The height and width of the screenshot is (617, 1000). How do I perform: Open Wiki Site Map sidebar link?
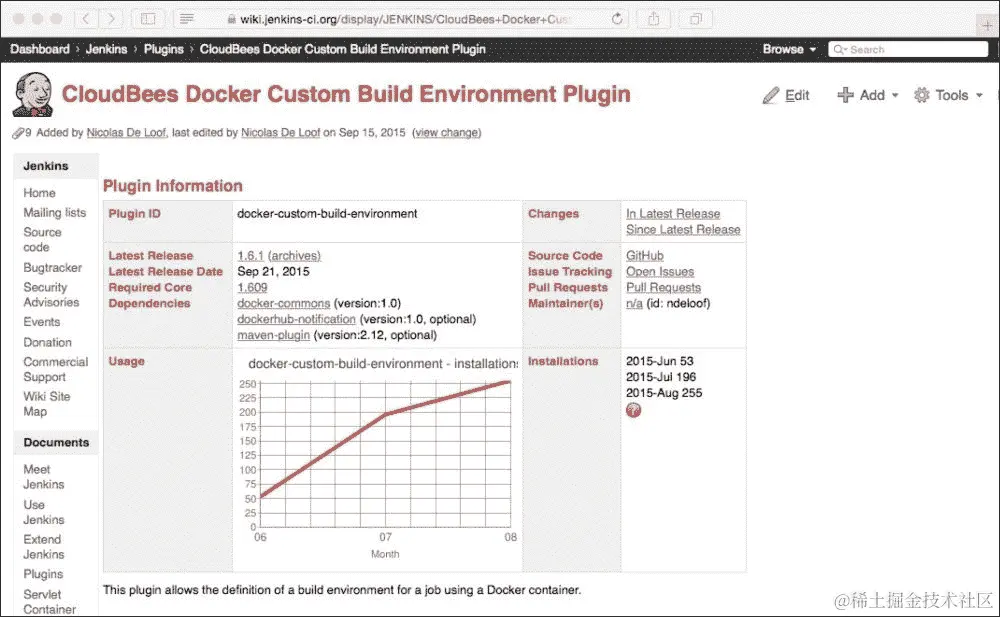(x=47, y=404)
